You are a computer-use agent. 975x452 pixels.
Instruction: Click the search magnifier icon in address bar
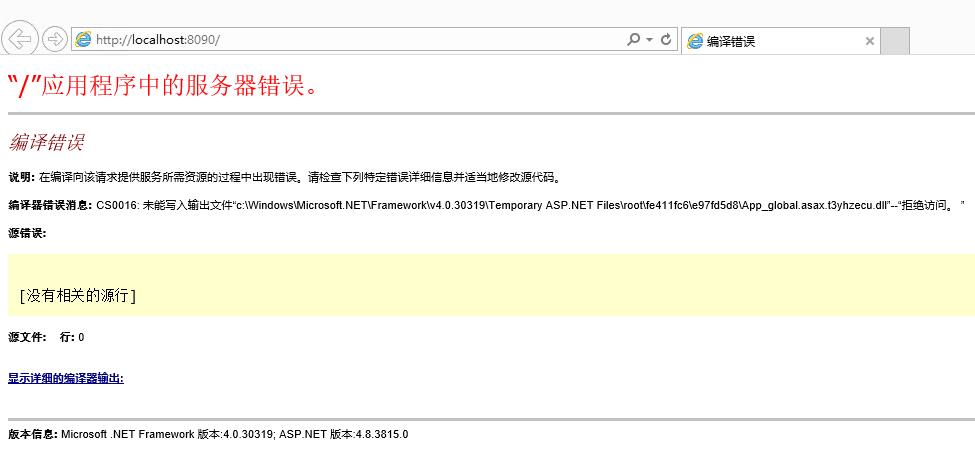click(x=633, y=40)
